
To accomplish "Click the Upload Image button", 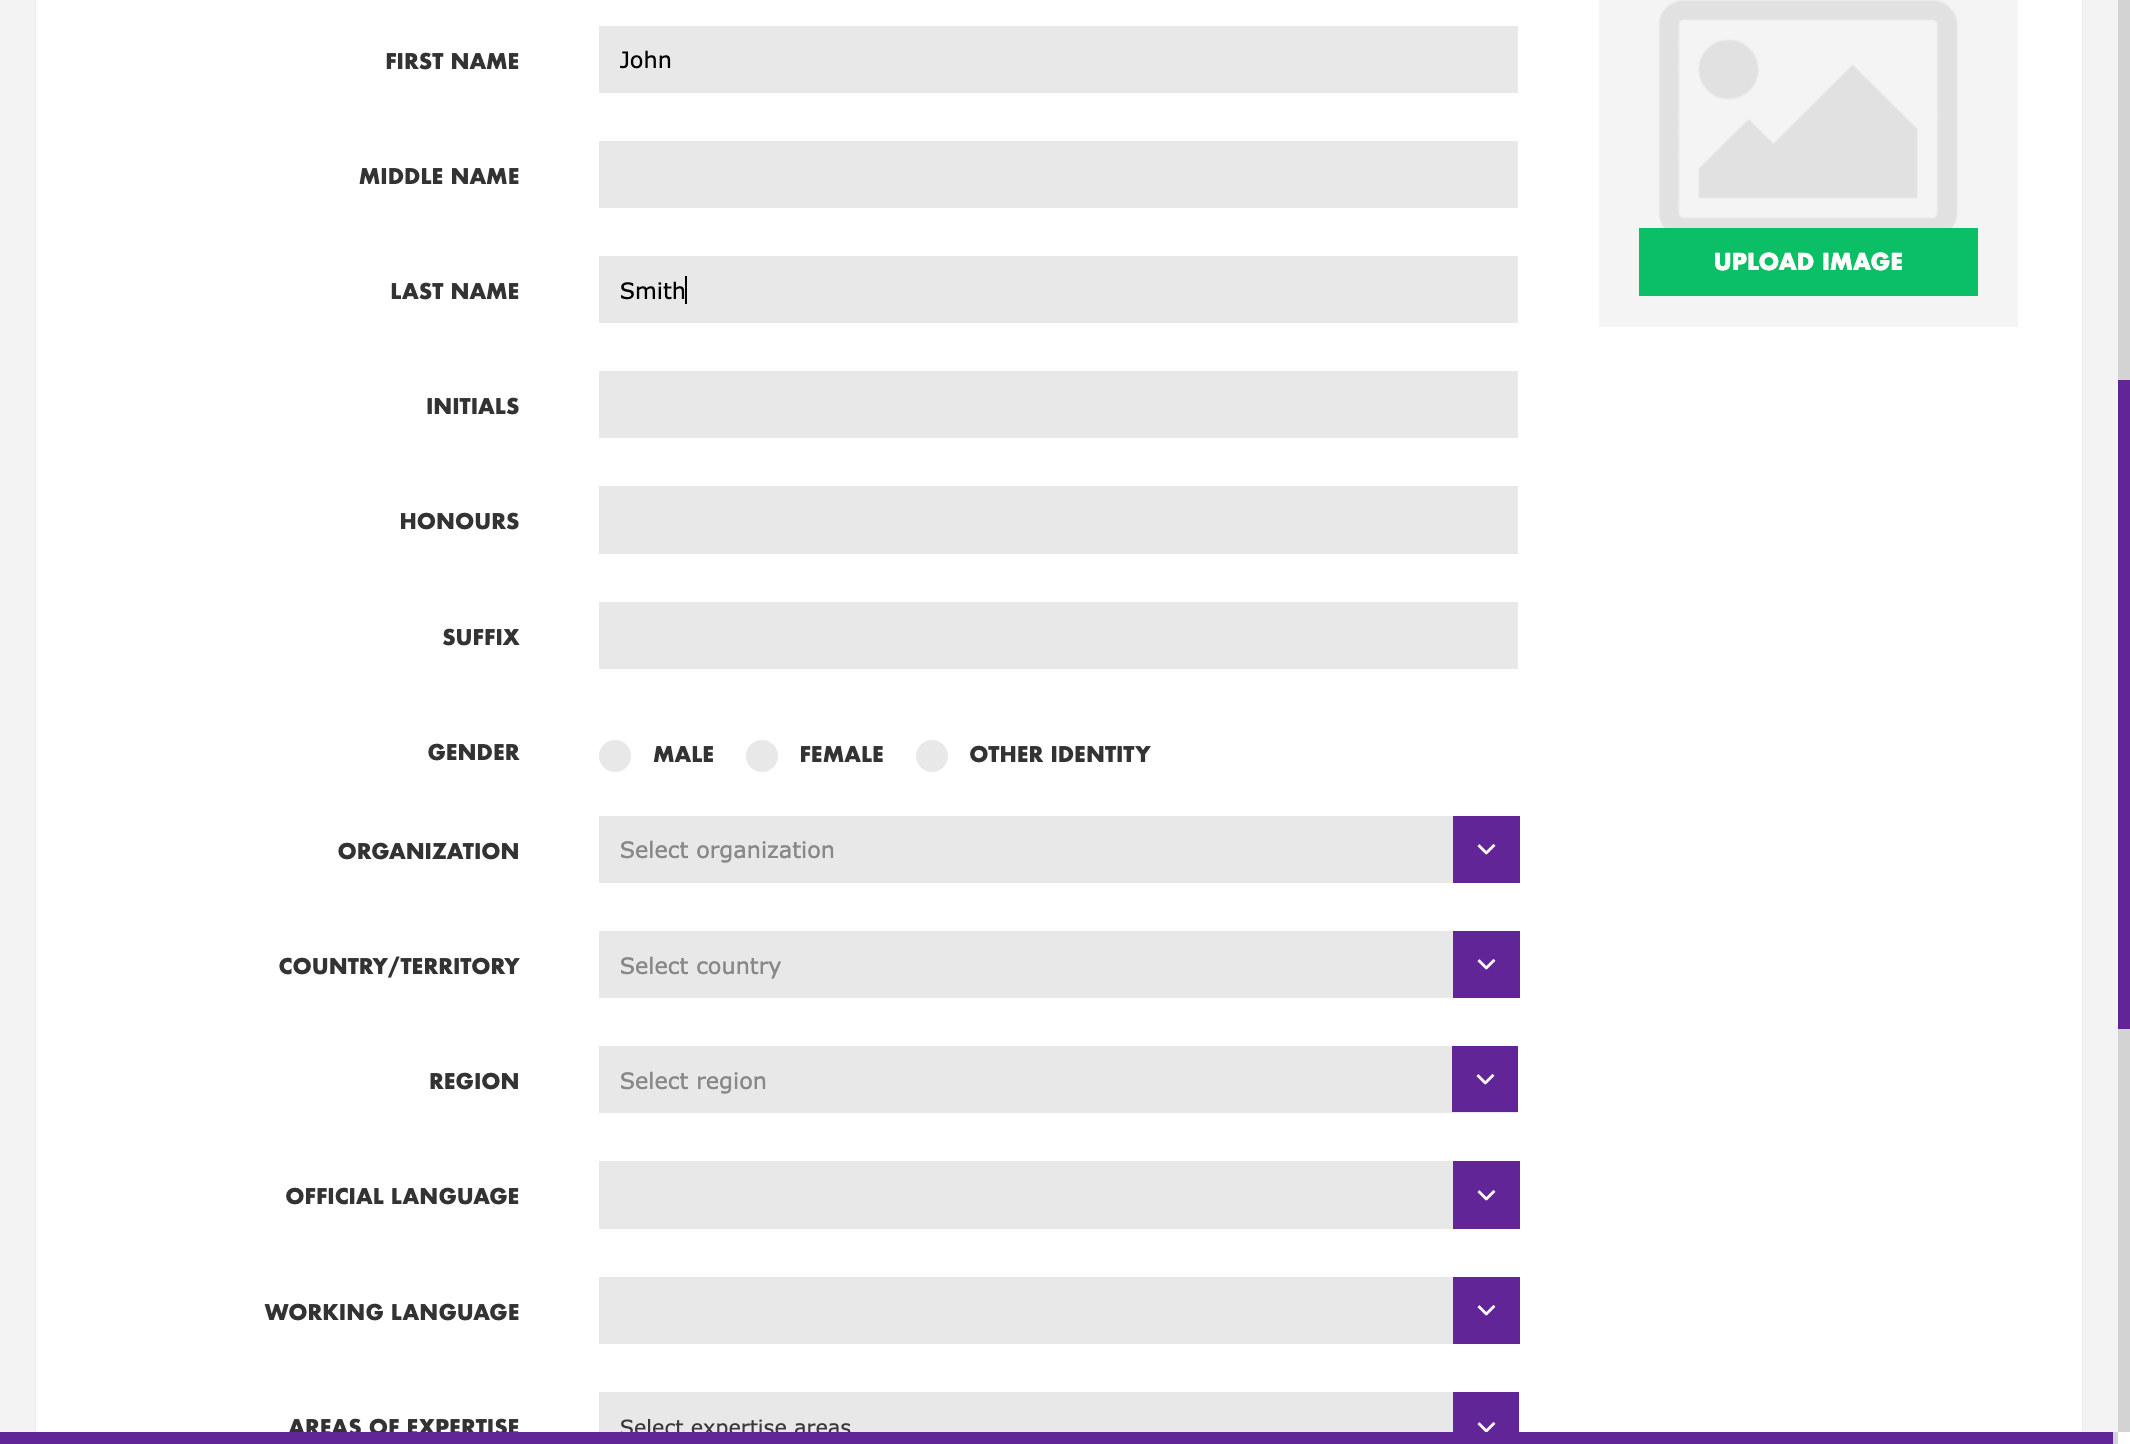I will click(1808, 262).
